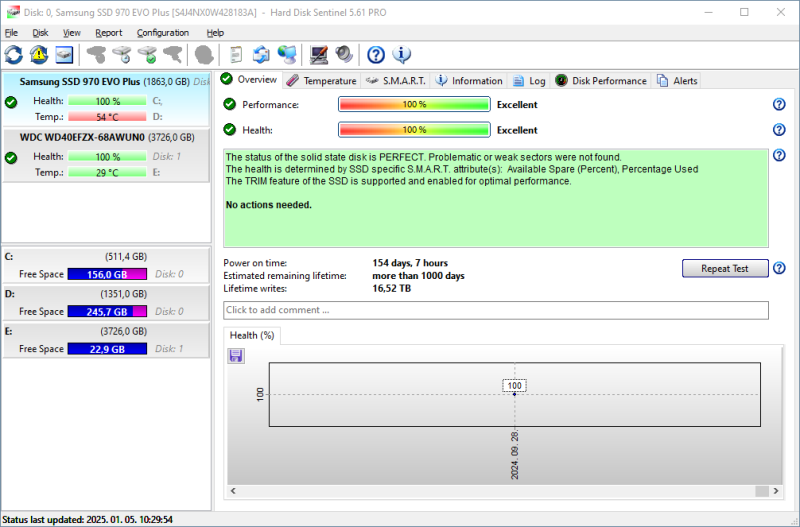Image resolution: width=800 pixels, height=527 pixels.
Task: Open the File menu
Action: 11,33
